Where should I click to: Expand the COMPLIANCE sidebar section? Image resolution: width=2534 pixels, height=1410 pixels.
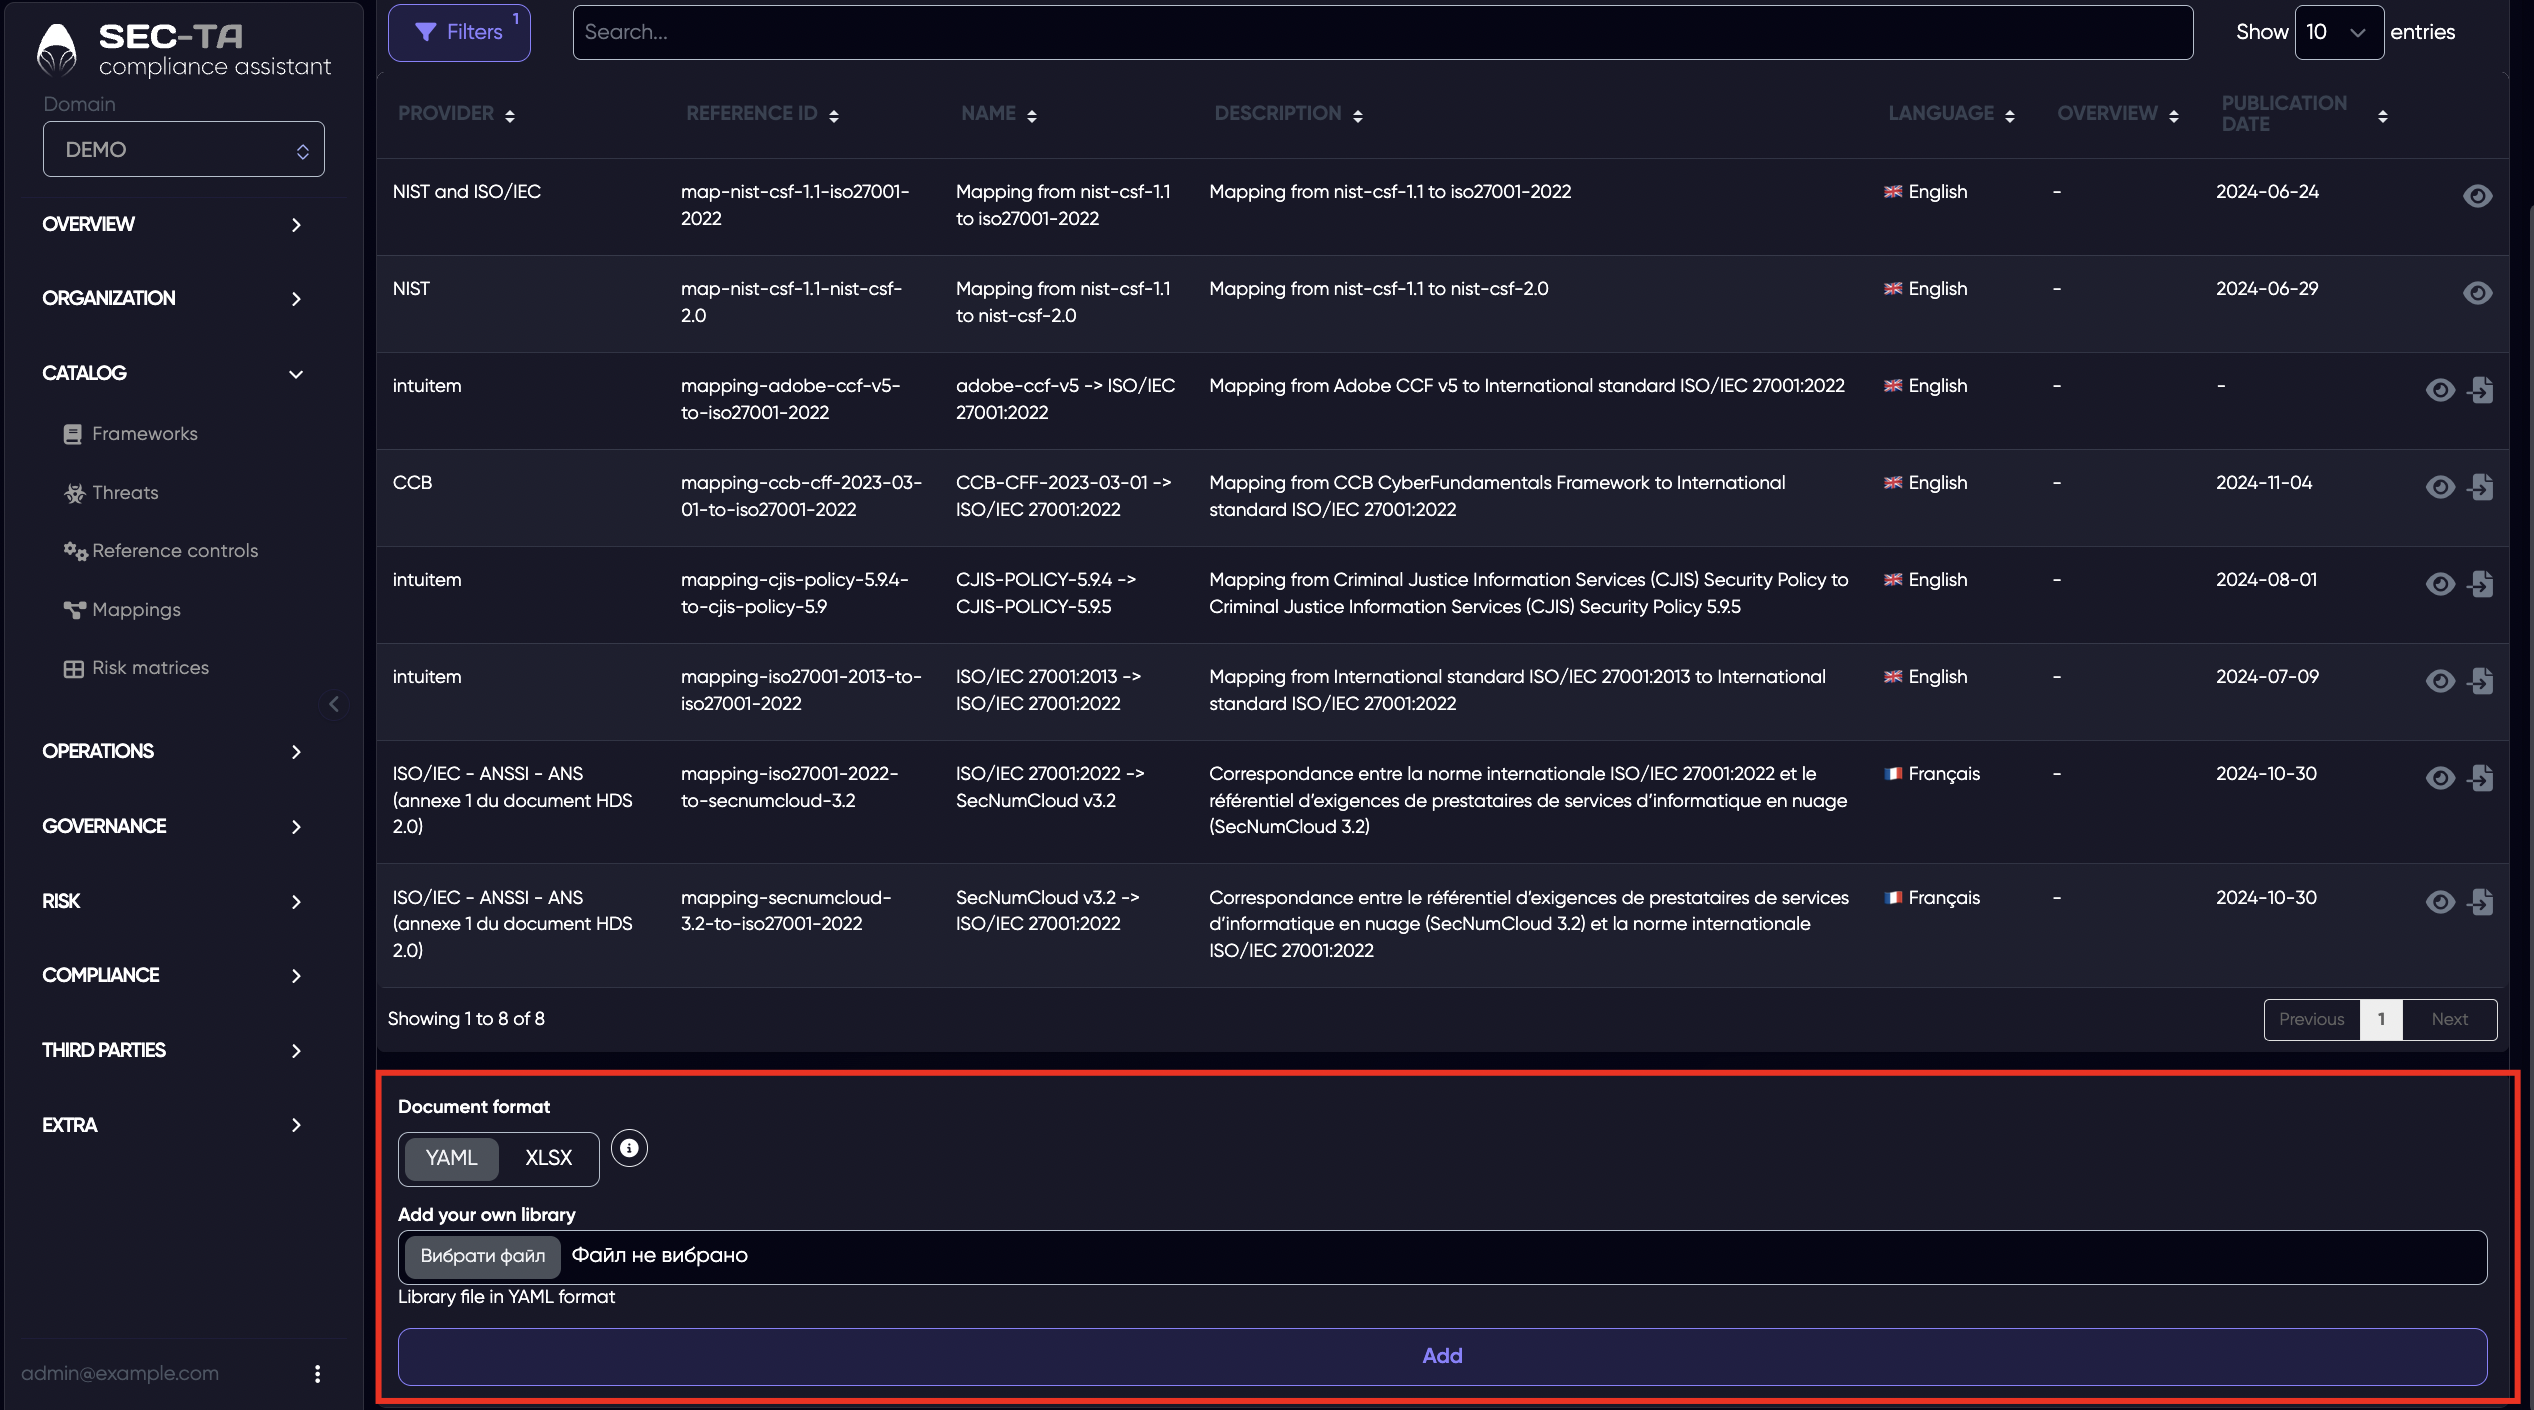pos(172,975)
